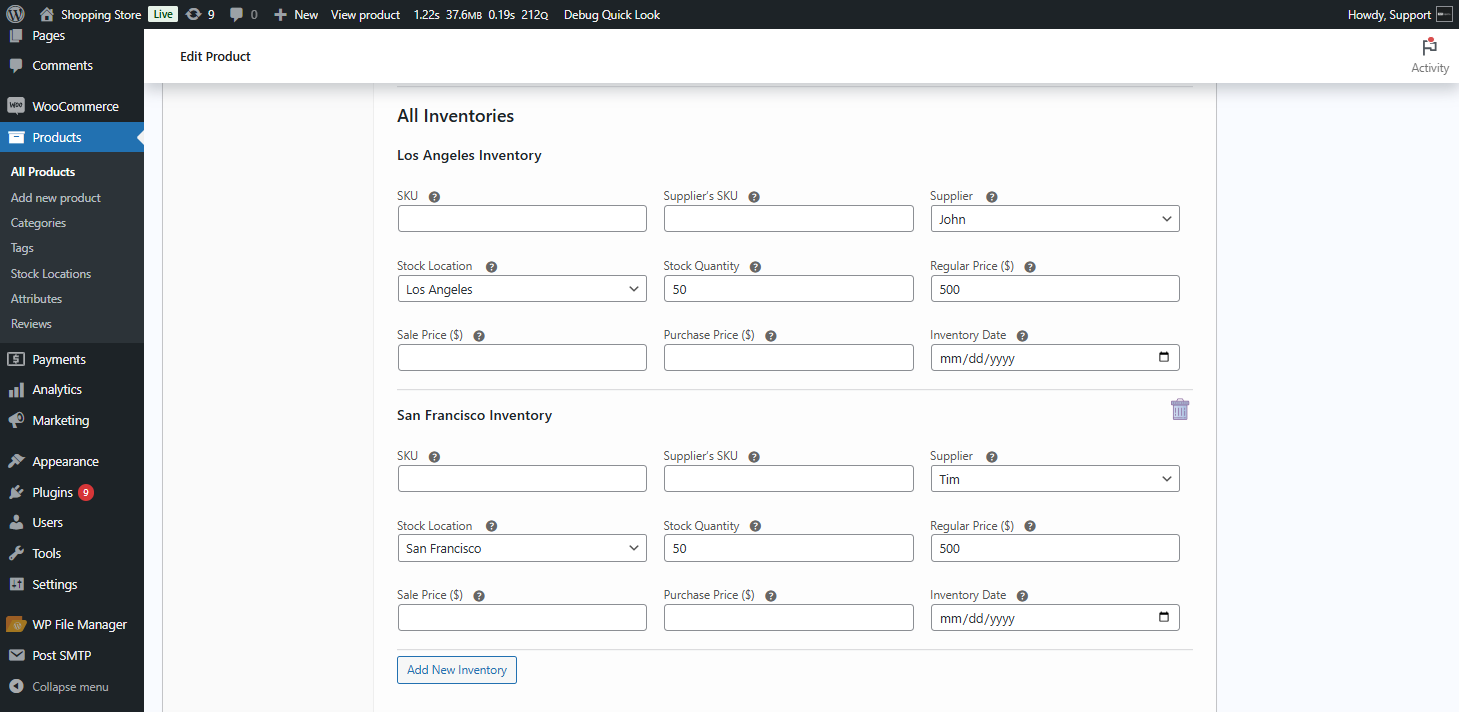Focus San Francisco Regular Price field showing 500
Image resolution: width=1459 pixels, height=712 pixels.
[1055, 548]
